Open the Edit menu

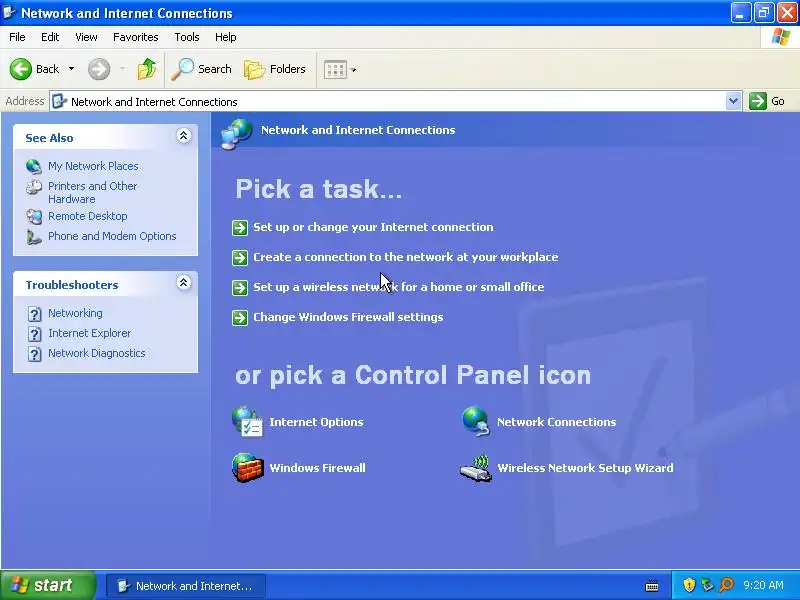(50, 37)
